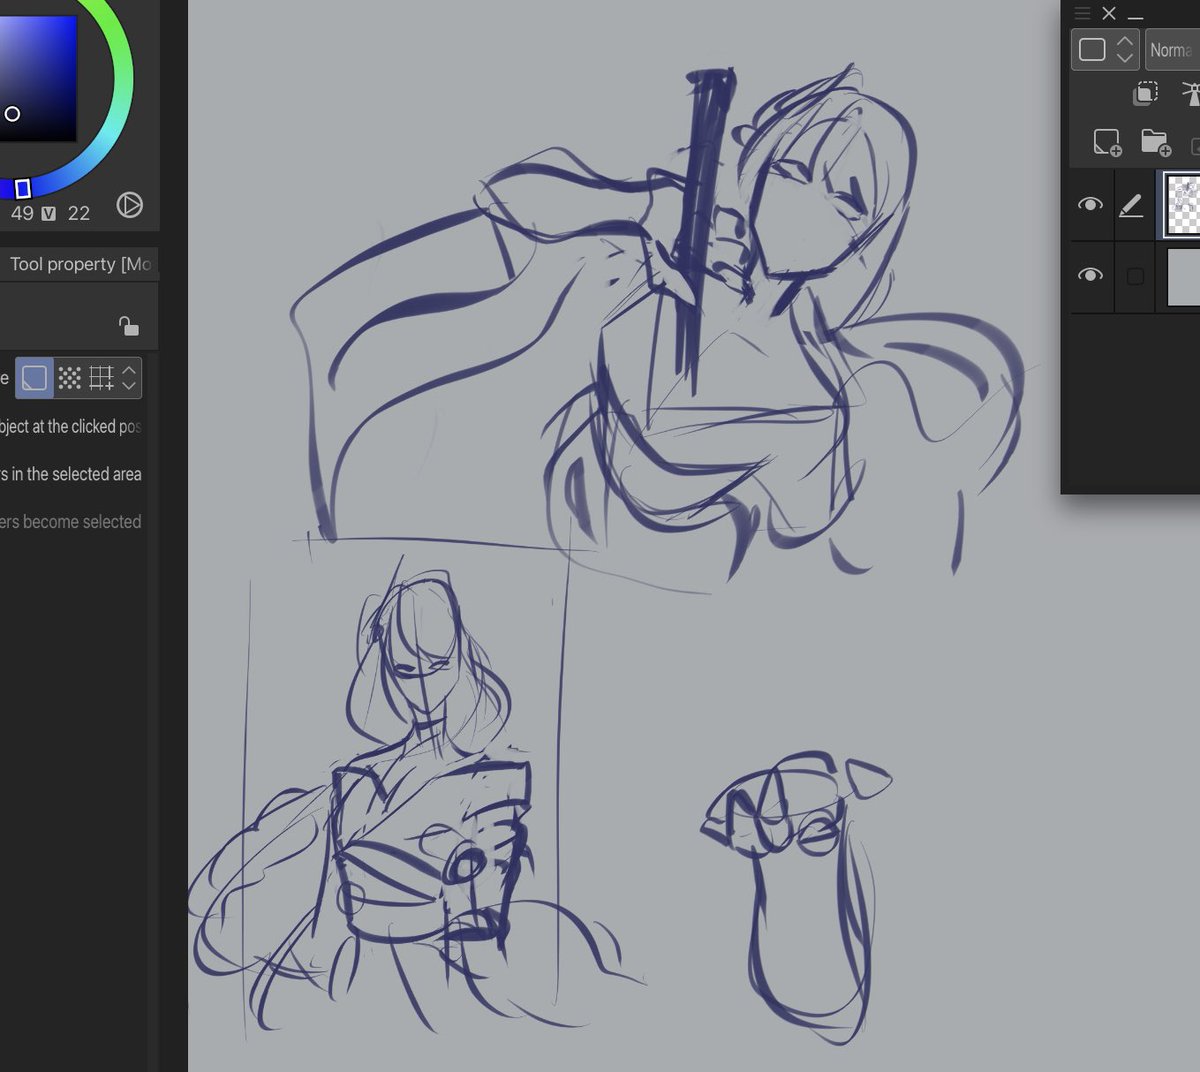Screen dimensions: 1200x1072
Task: Select the dotted tone selection mode icon
Action: 69,378
